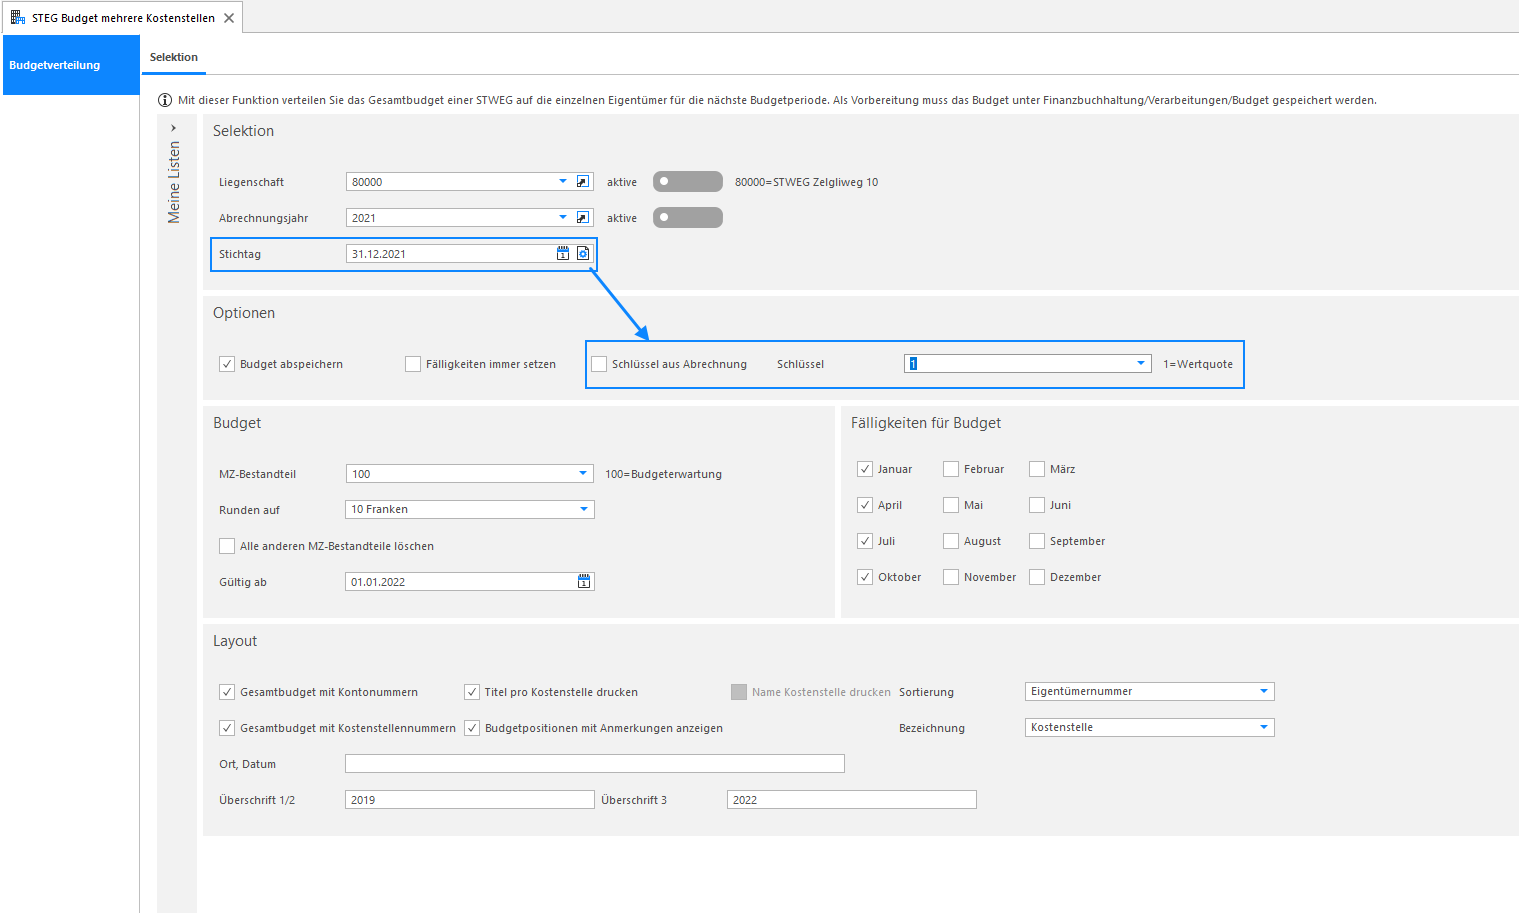Open the Sortierung Eigentümernummer dropdown

coord(1264,692)
